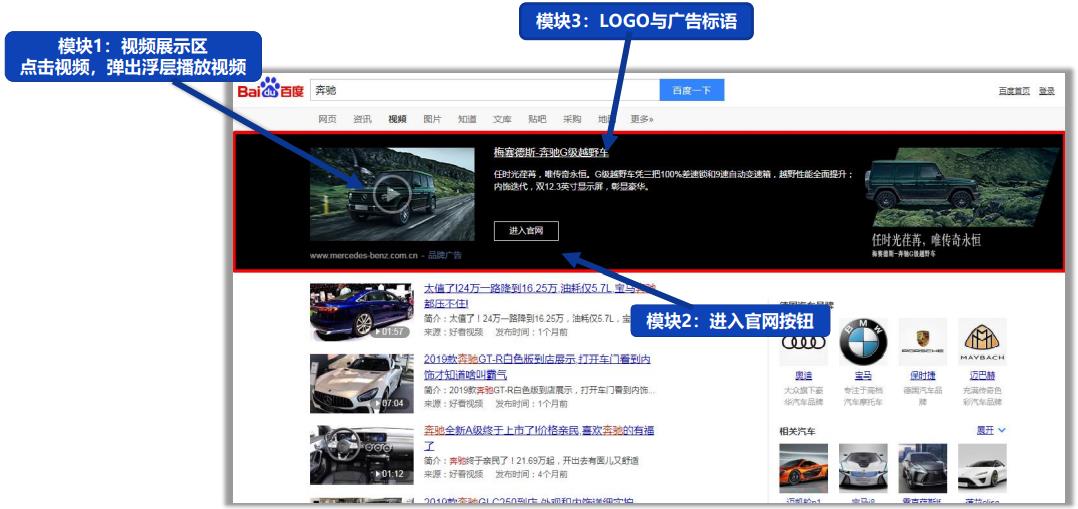Expand 相关汽车 with the 展开 link

pyautogui.click(x=991, y=431)
